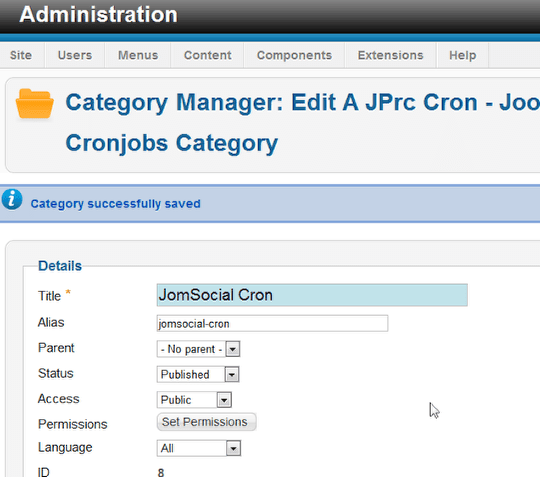Viewport: 540px width, 477px height.
Task: Click the Category successfully saved message
Action: [x=115, y=204]
